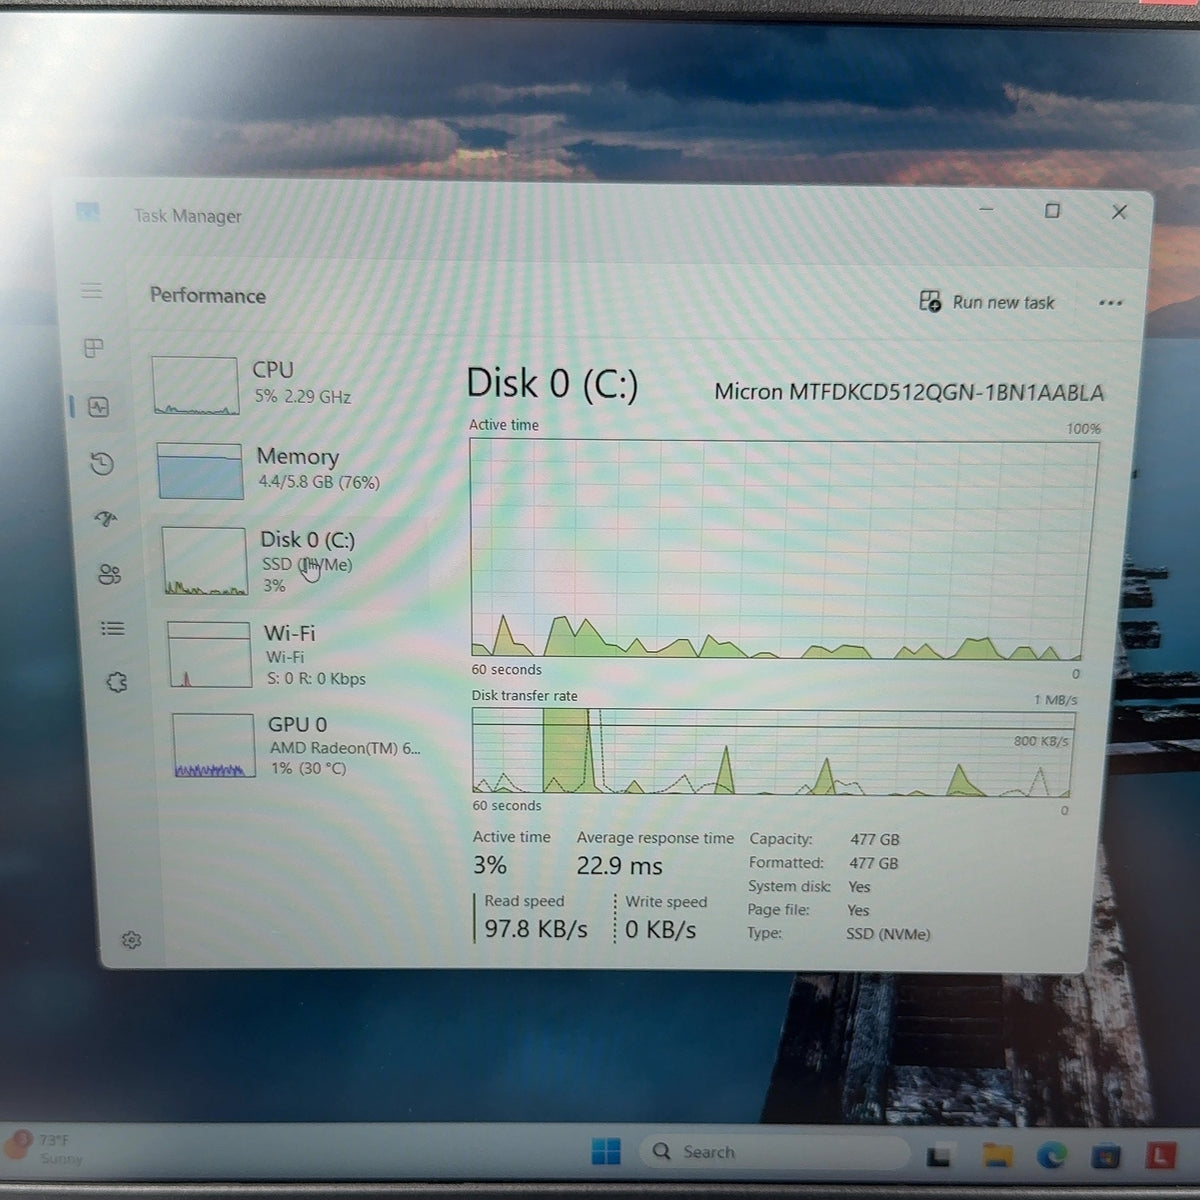
Task: Open the hamburger navigation menu
Action: tap(92, 290)
